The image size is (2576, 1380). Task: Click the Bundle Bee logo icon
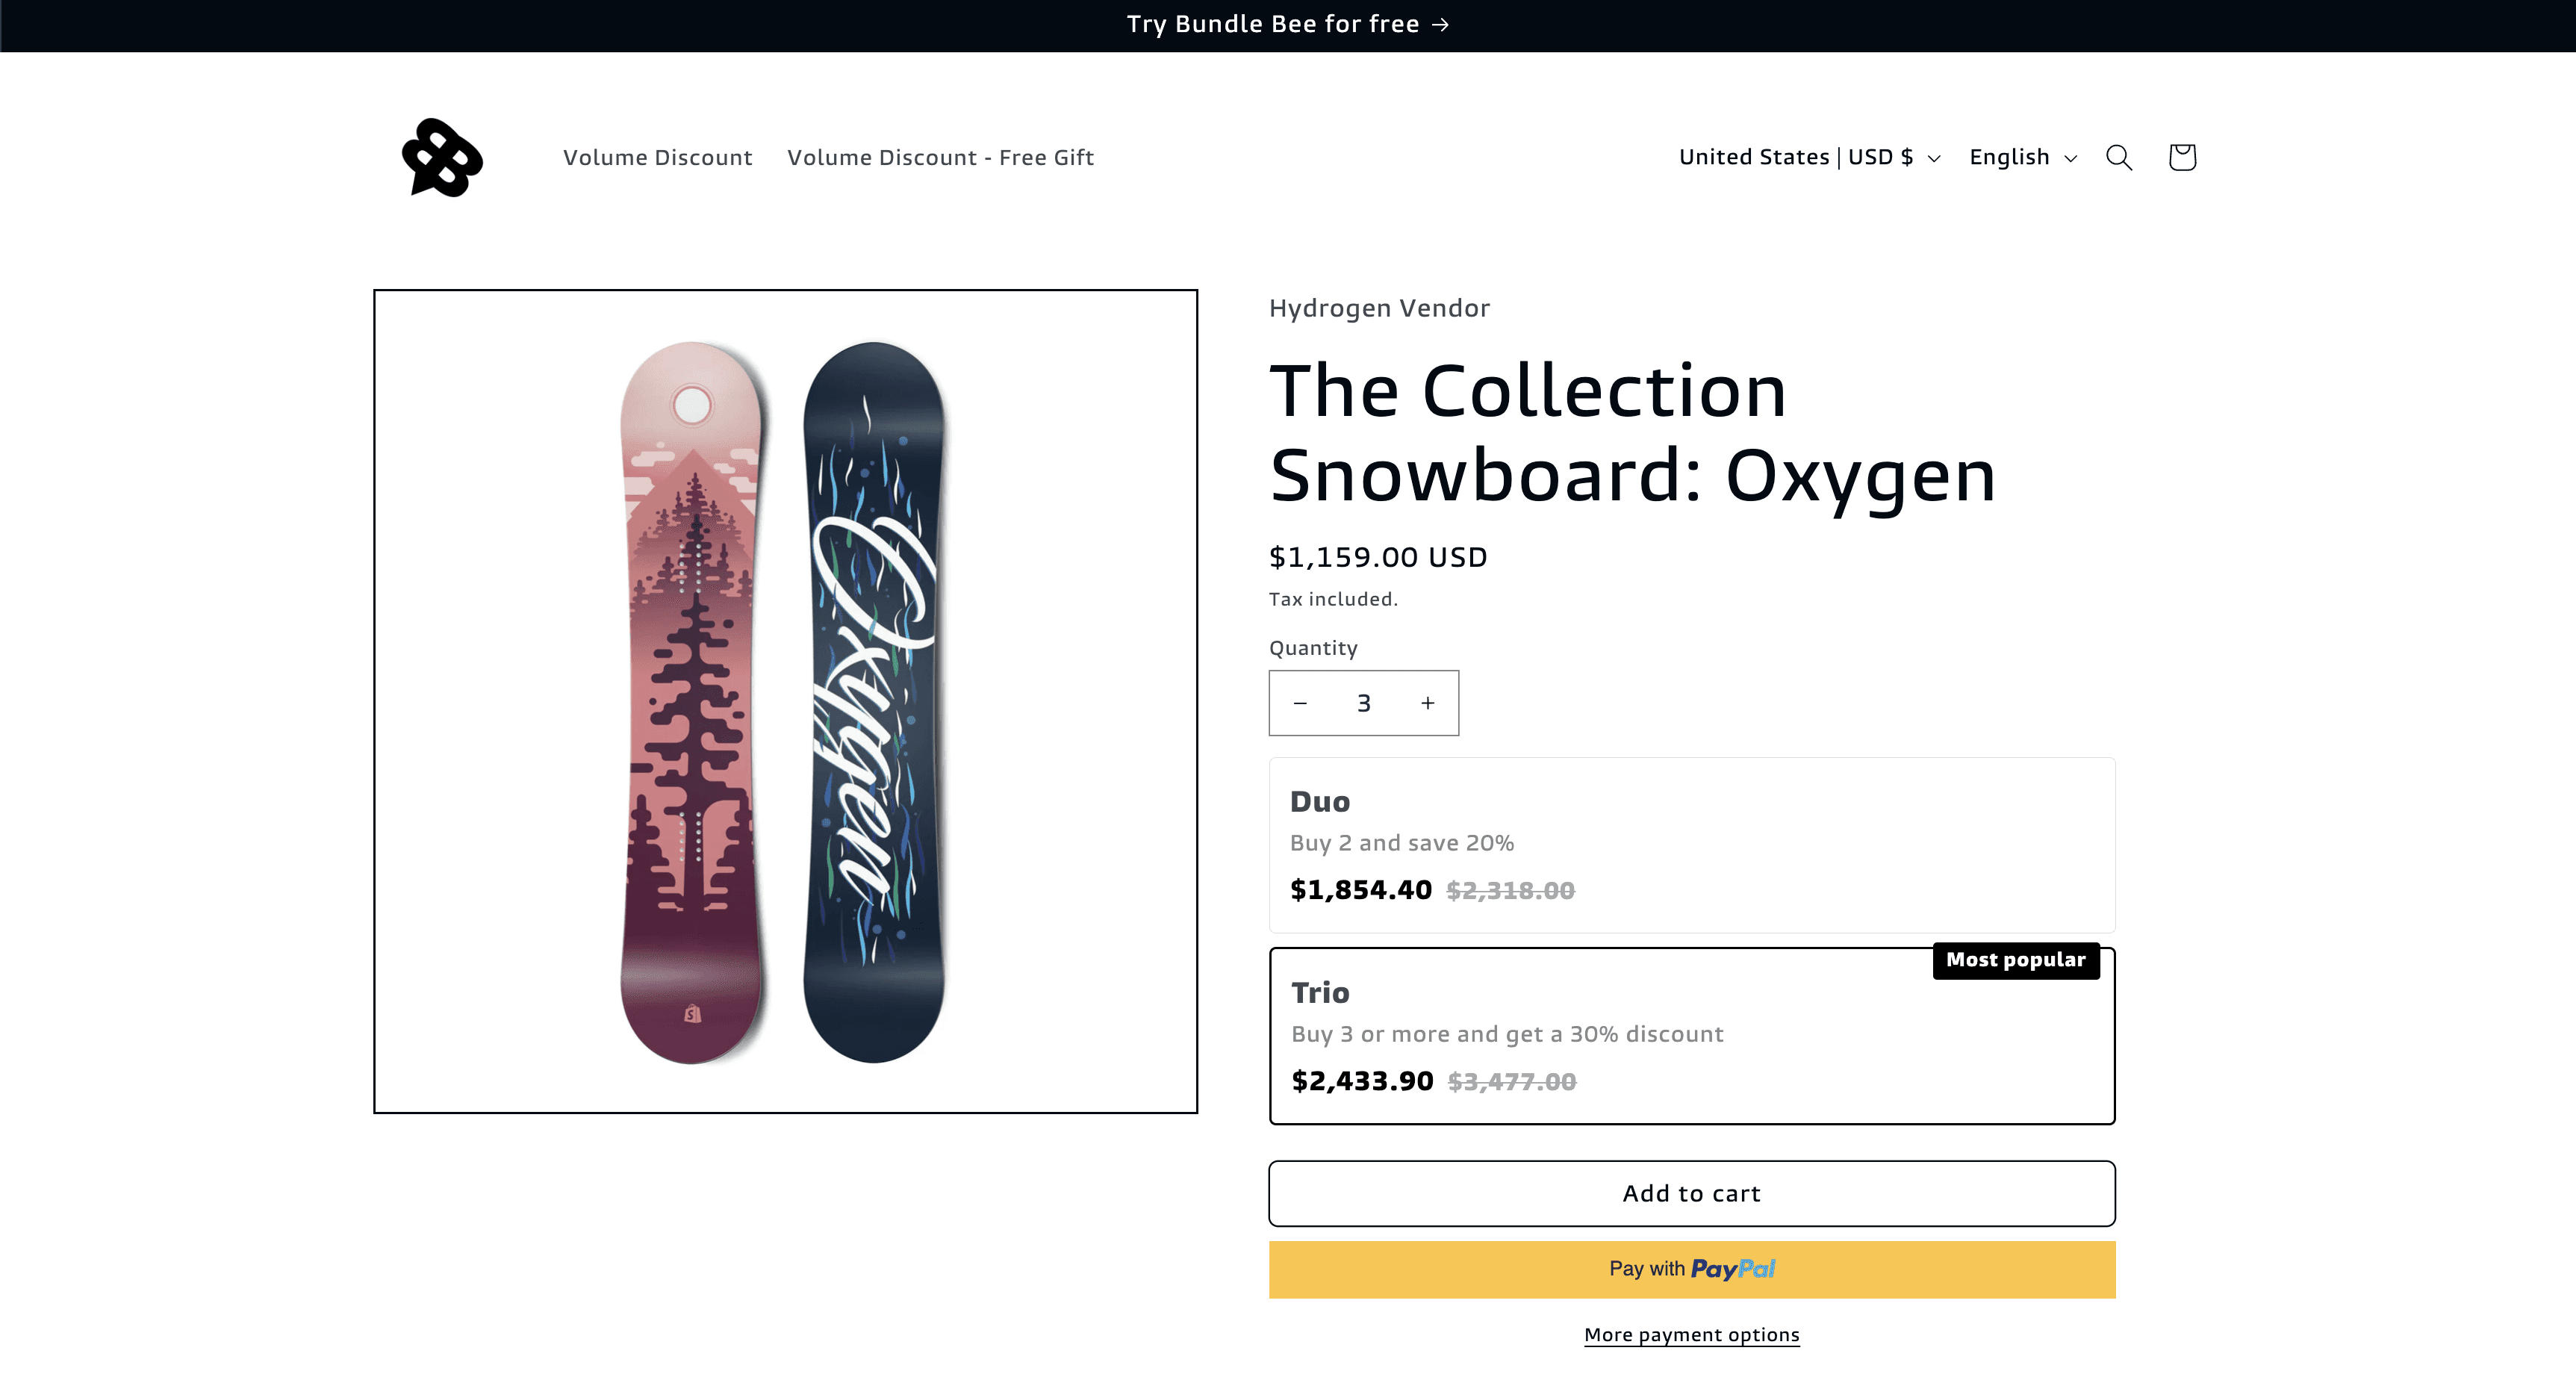441,157
